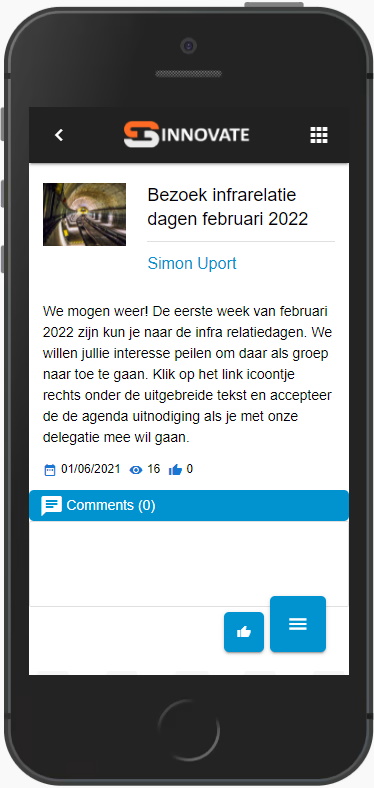This screenshot has height=788, width=374.
Task: Click the SG Innovate logo
Action: [186, 134]
